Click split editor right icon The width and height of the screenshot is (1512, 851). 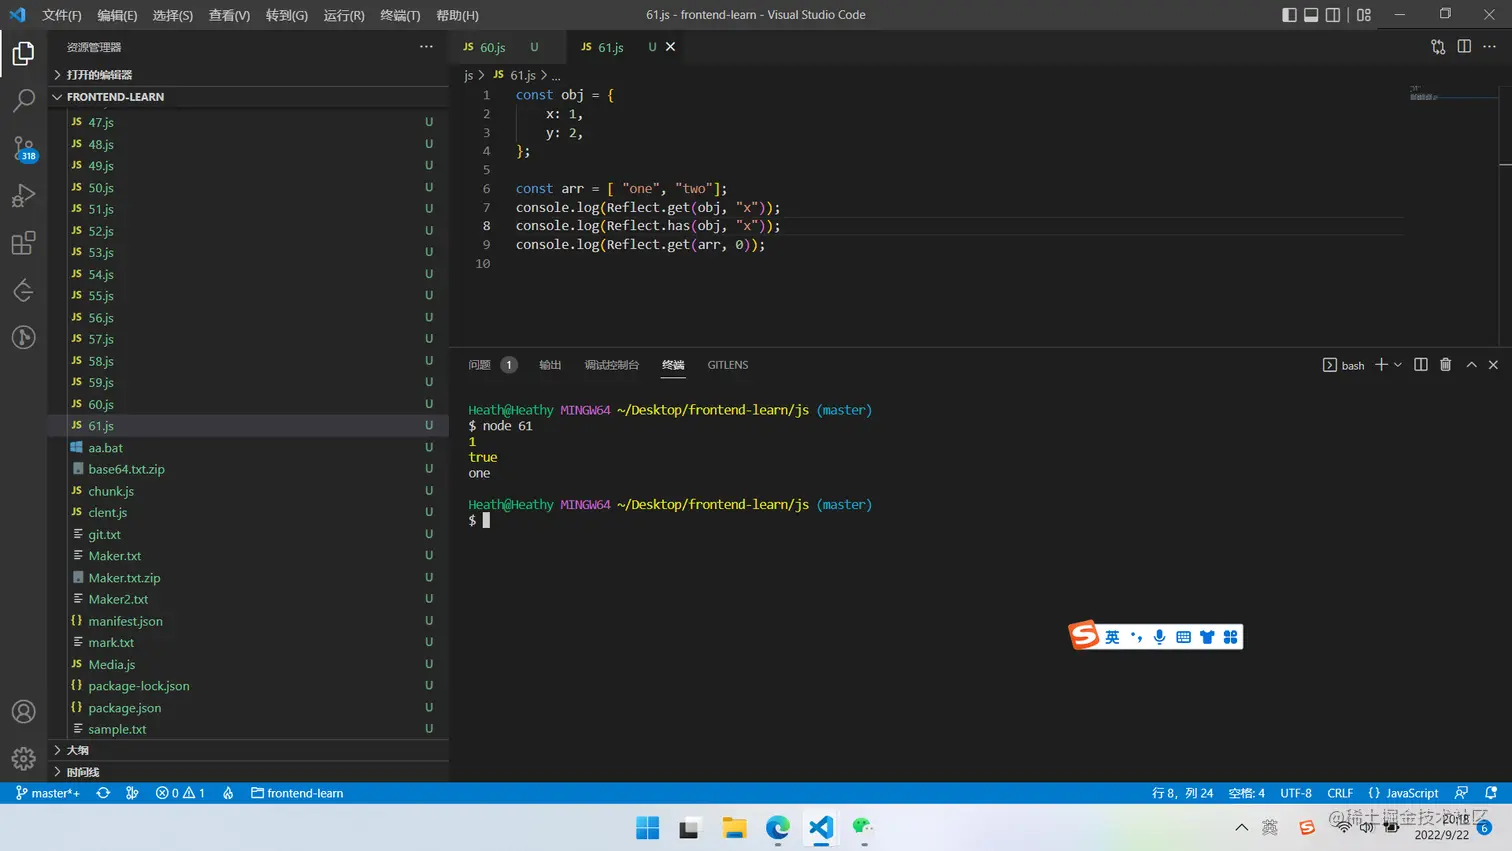pos(1464,47)
